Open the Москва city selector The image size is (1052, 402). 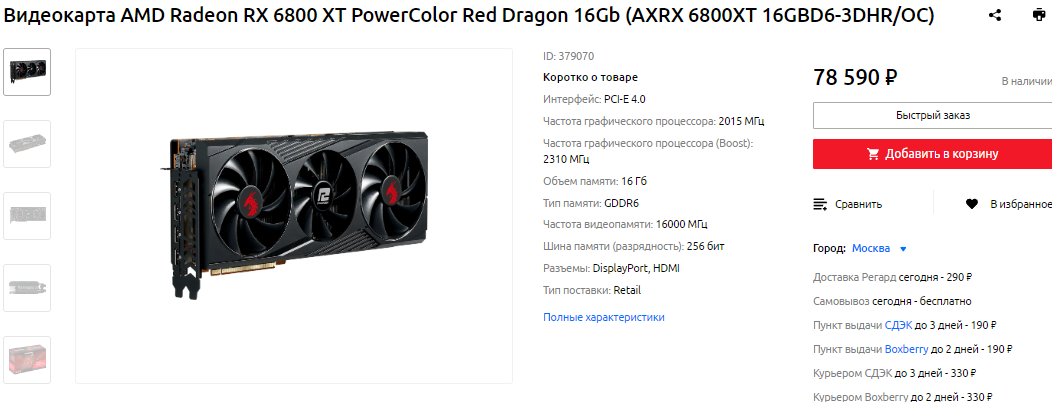coord(871,248)
